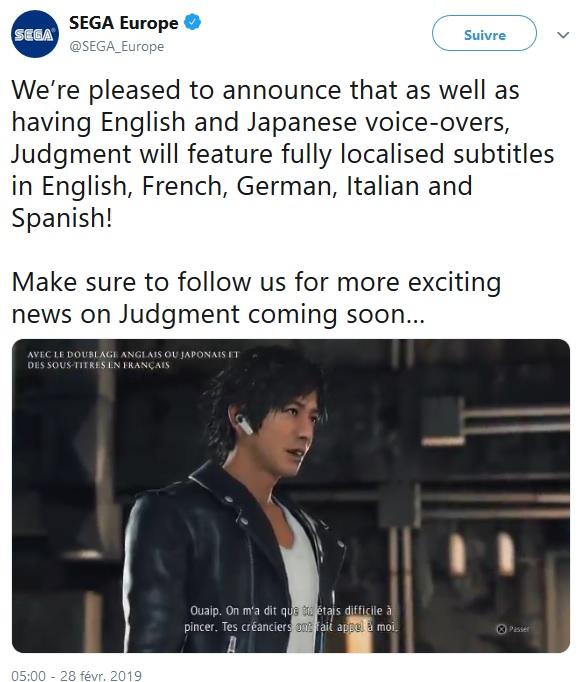580x682 pixels.
Task: Click the word 'Spanish!' in the tweet
Action: tap(62, 217)
